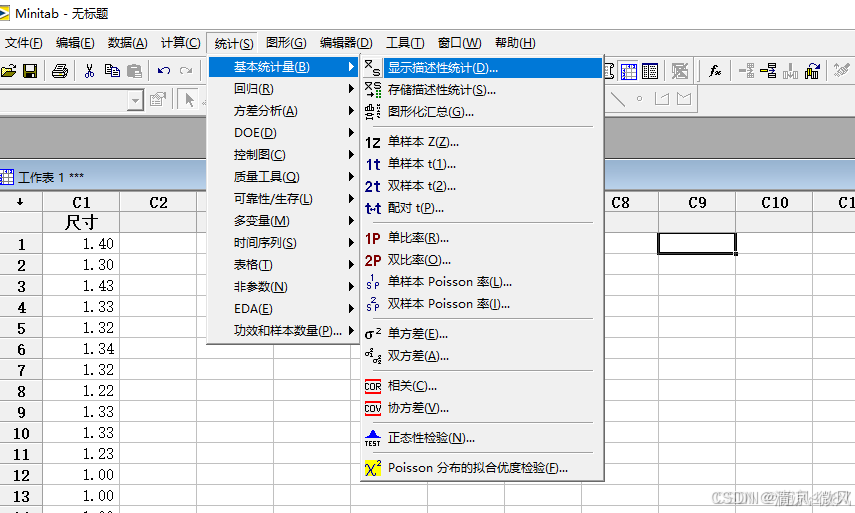
Task: Expand the 可靠性/生存(L) submenu
Action: [284, 199]
